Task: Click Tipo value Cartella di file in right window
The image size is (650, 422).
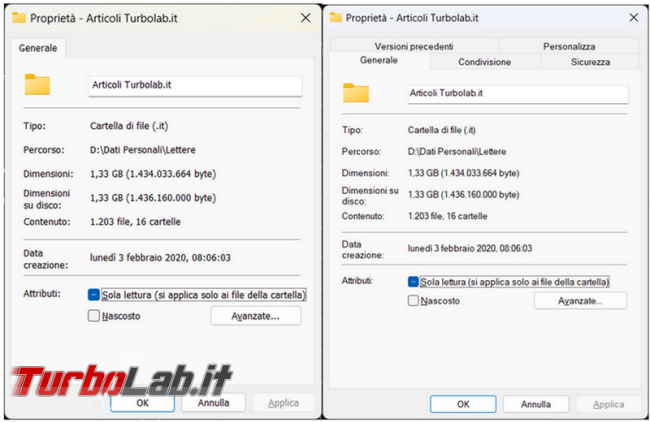Action: [x=441, y=130]
